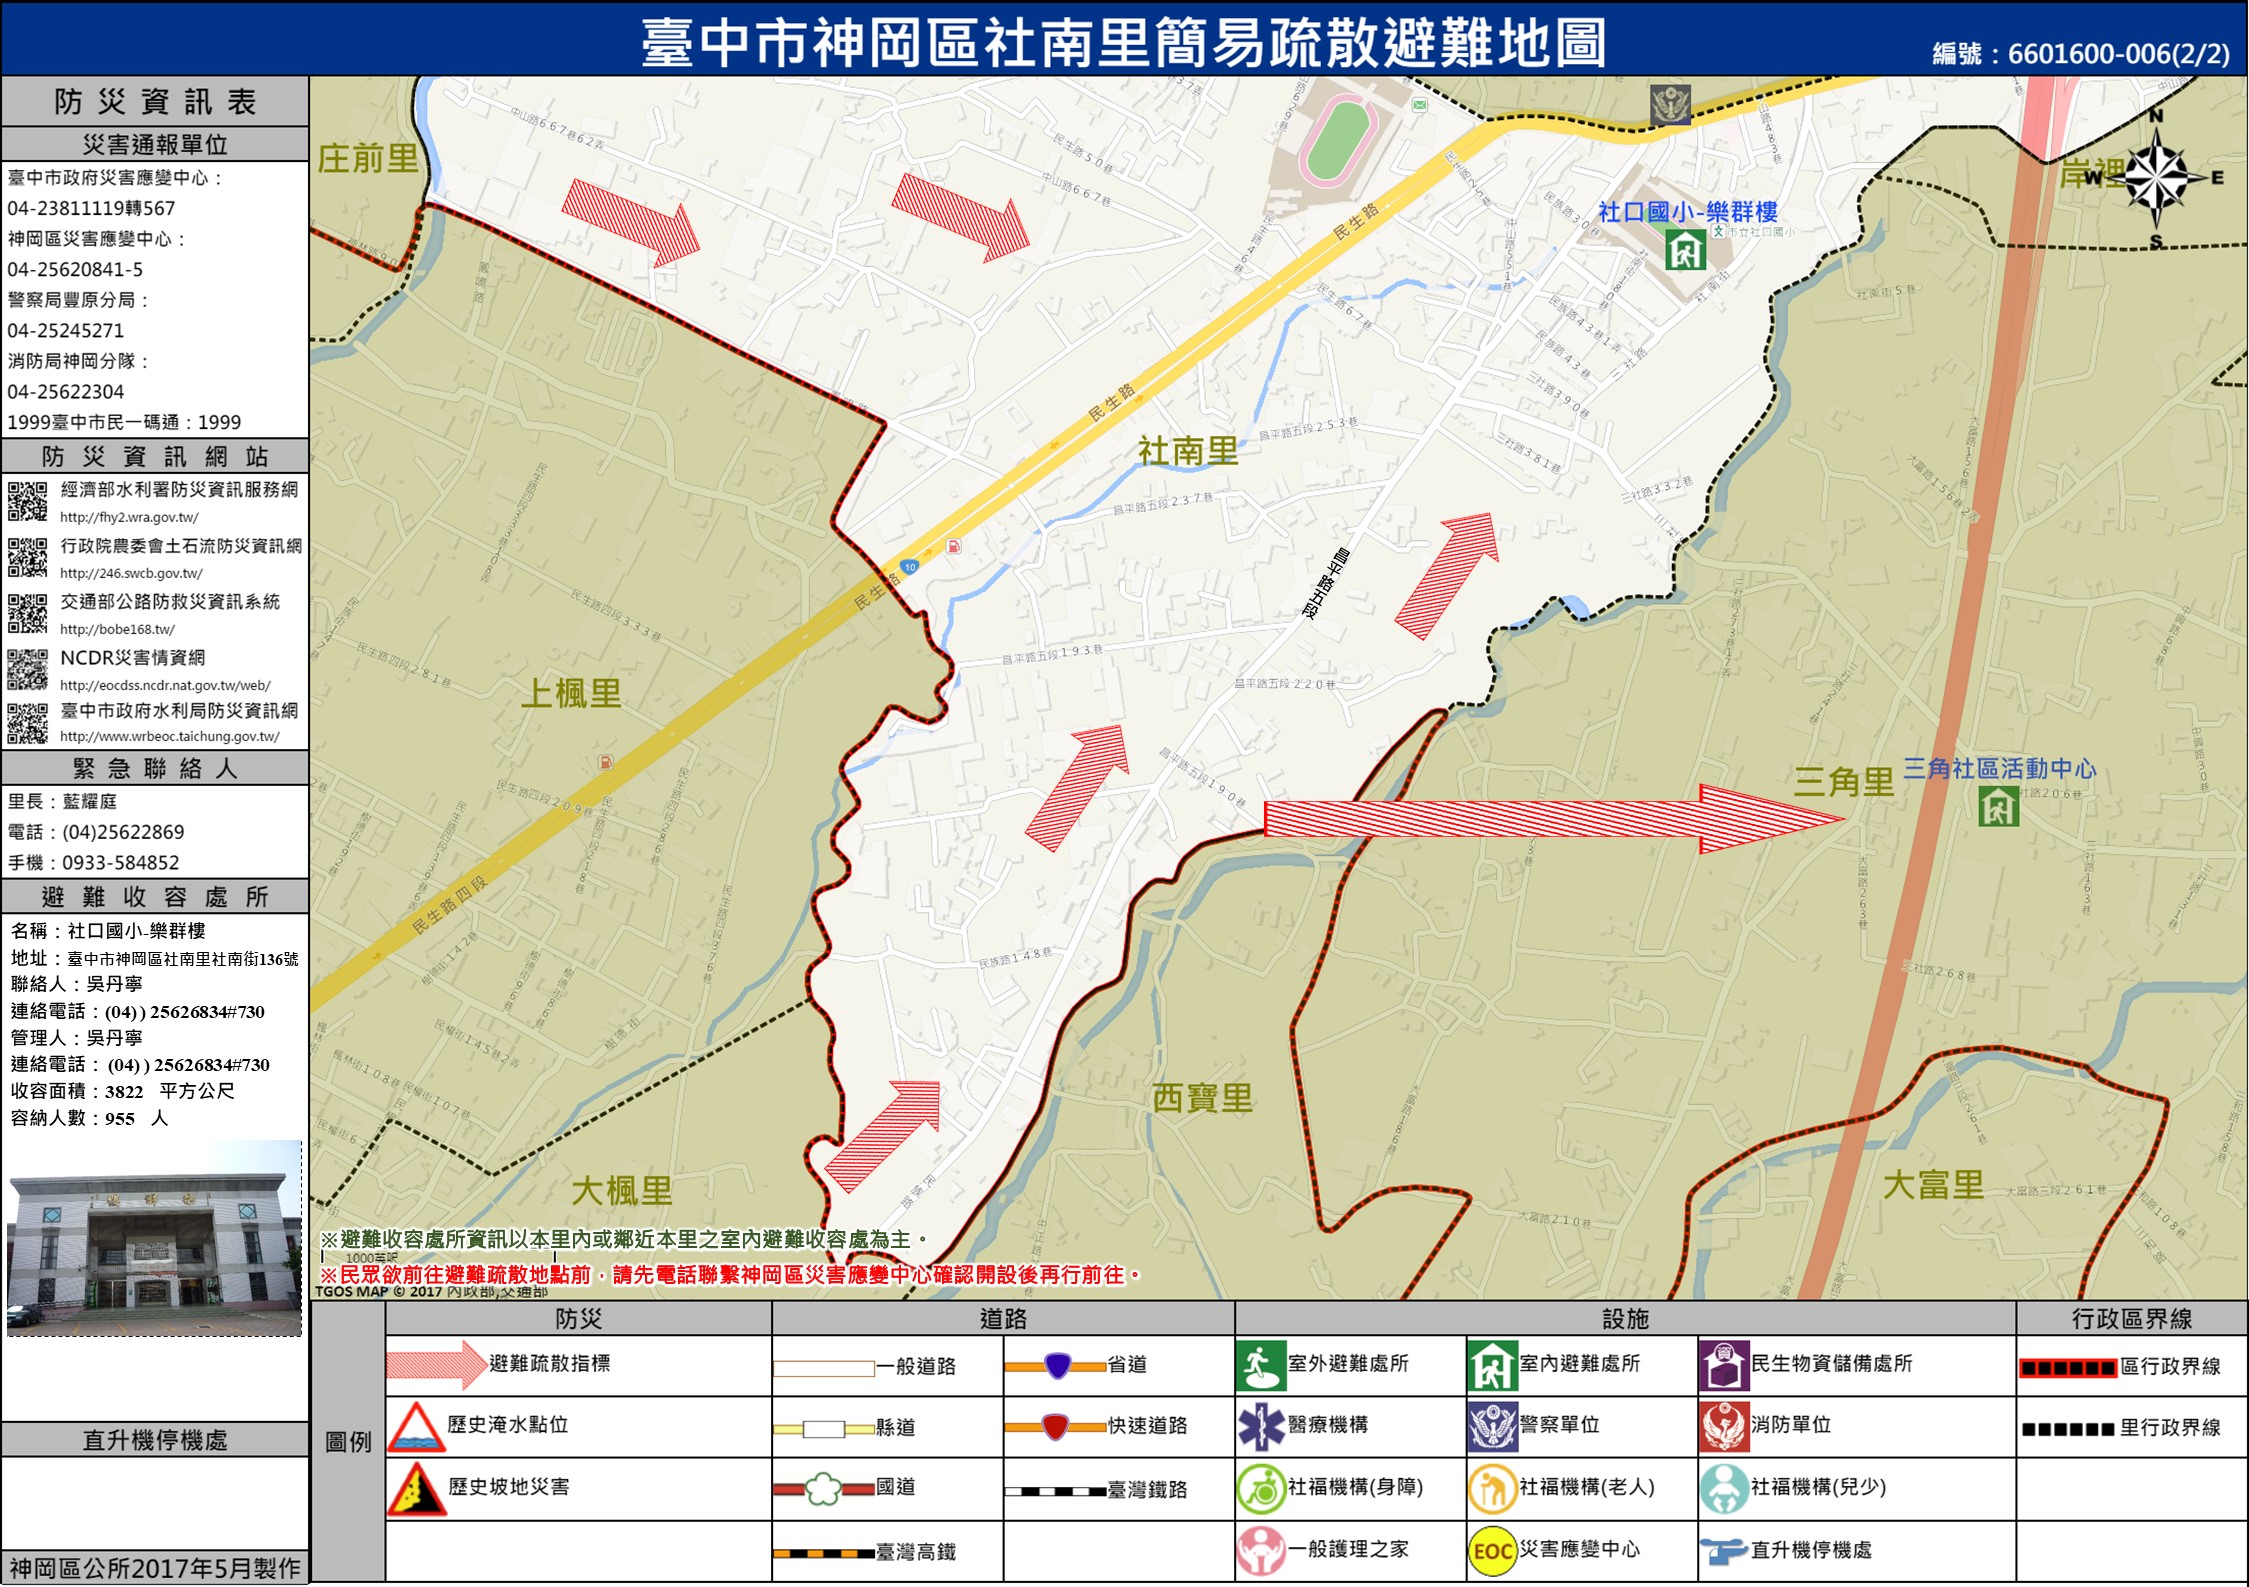Click the 室外避難處所 green legend icon
The height and width of the screenshot is (1587, 2249).
1260,1366
